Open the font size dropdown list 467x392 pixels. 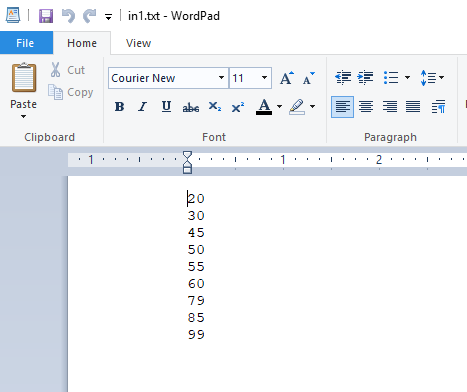coord(264,78)
